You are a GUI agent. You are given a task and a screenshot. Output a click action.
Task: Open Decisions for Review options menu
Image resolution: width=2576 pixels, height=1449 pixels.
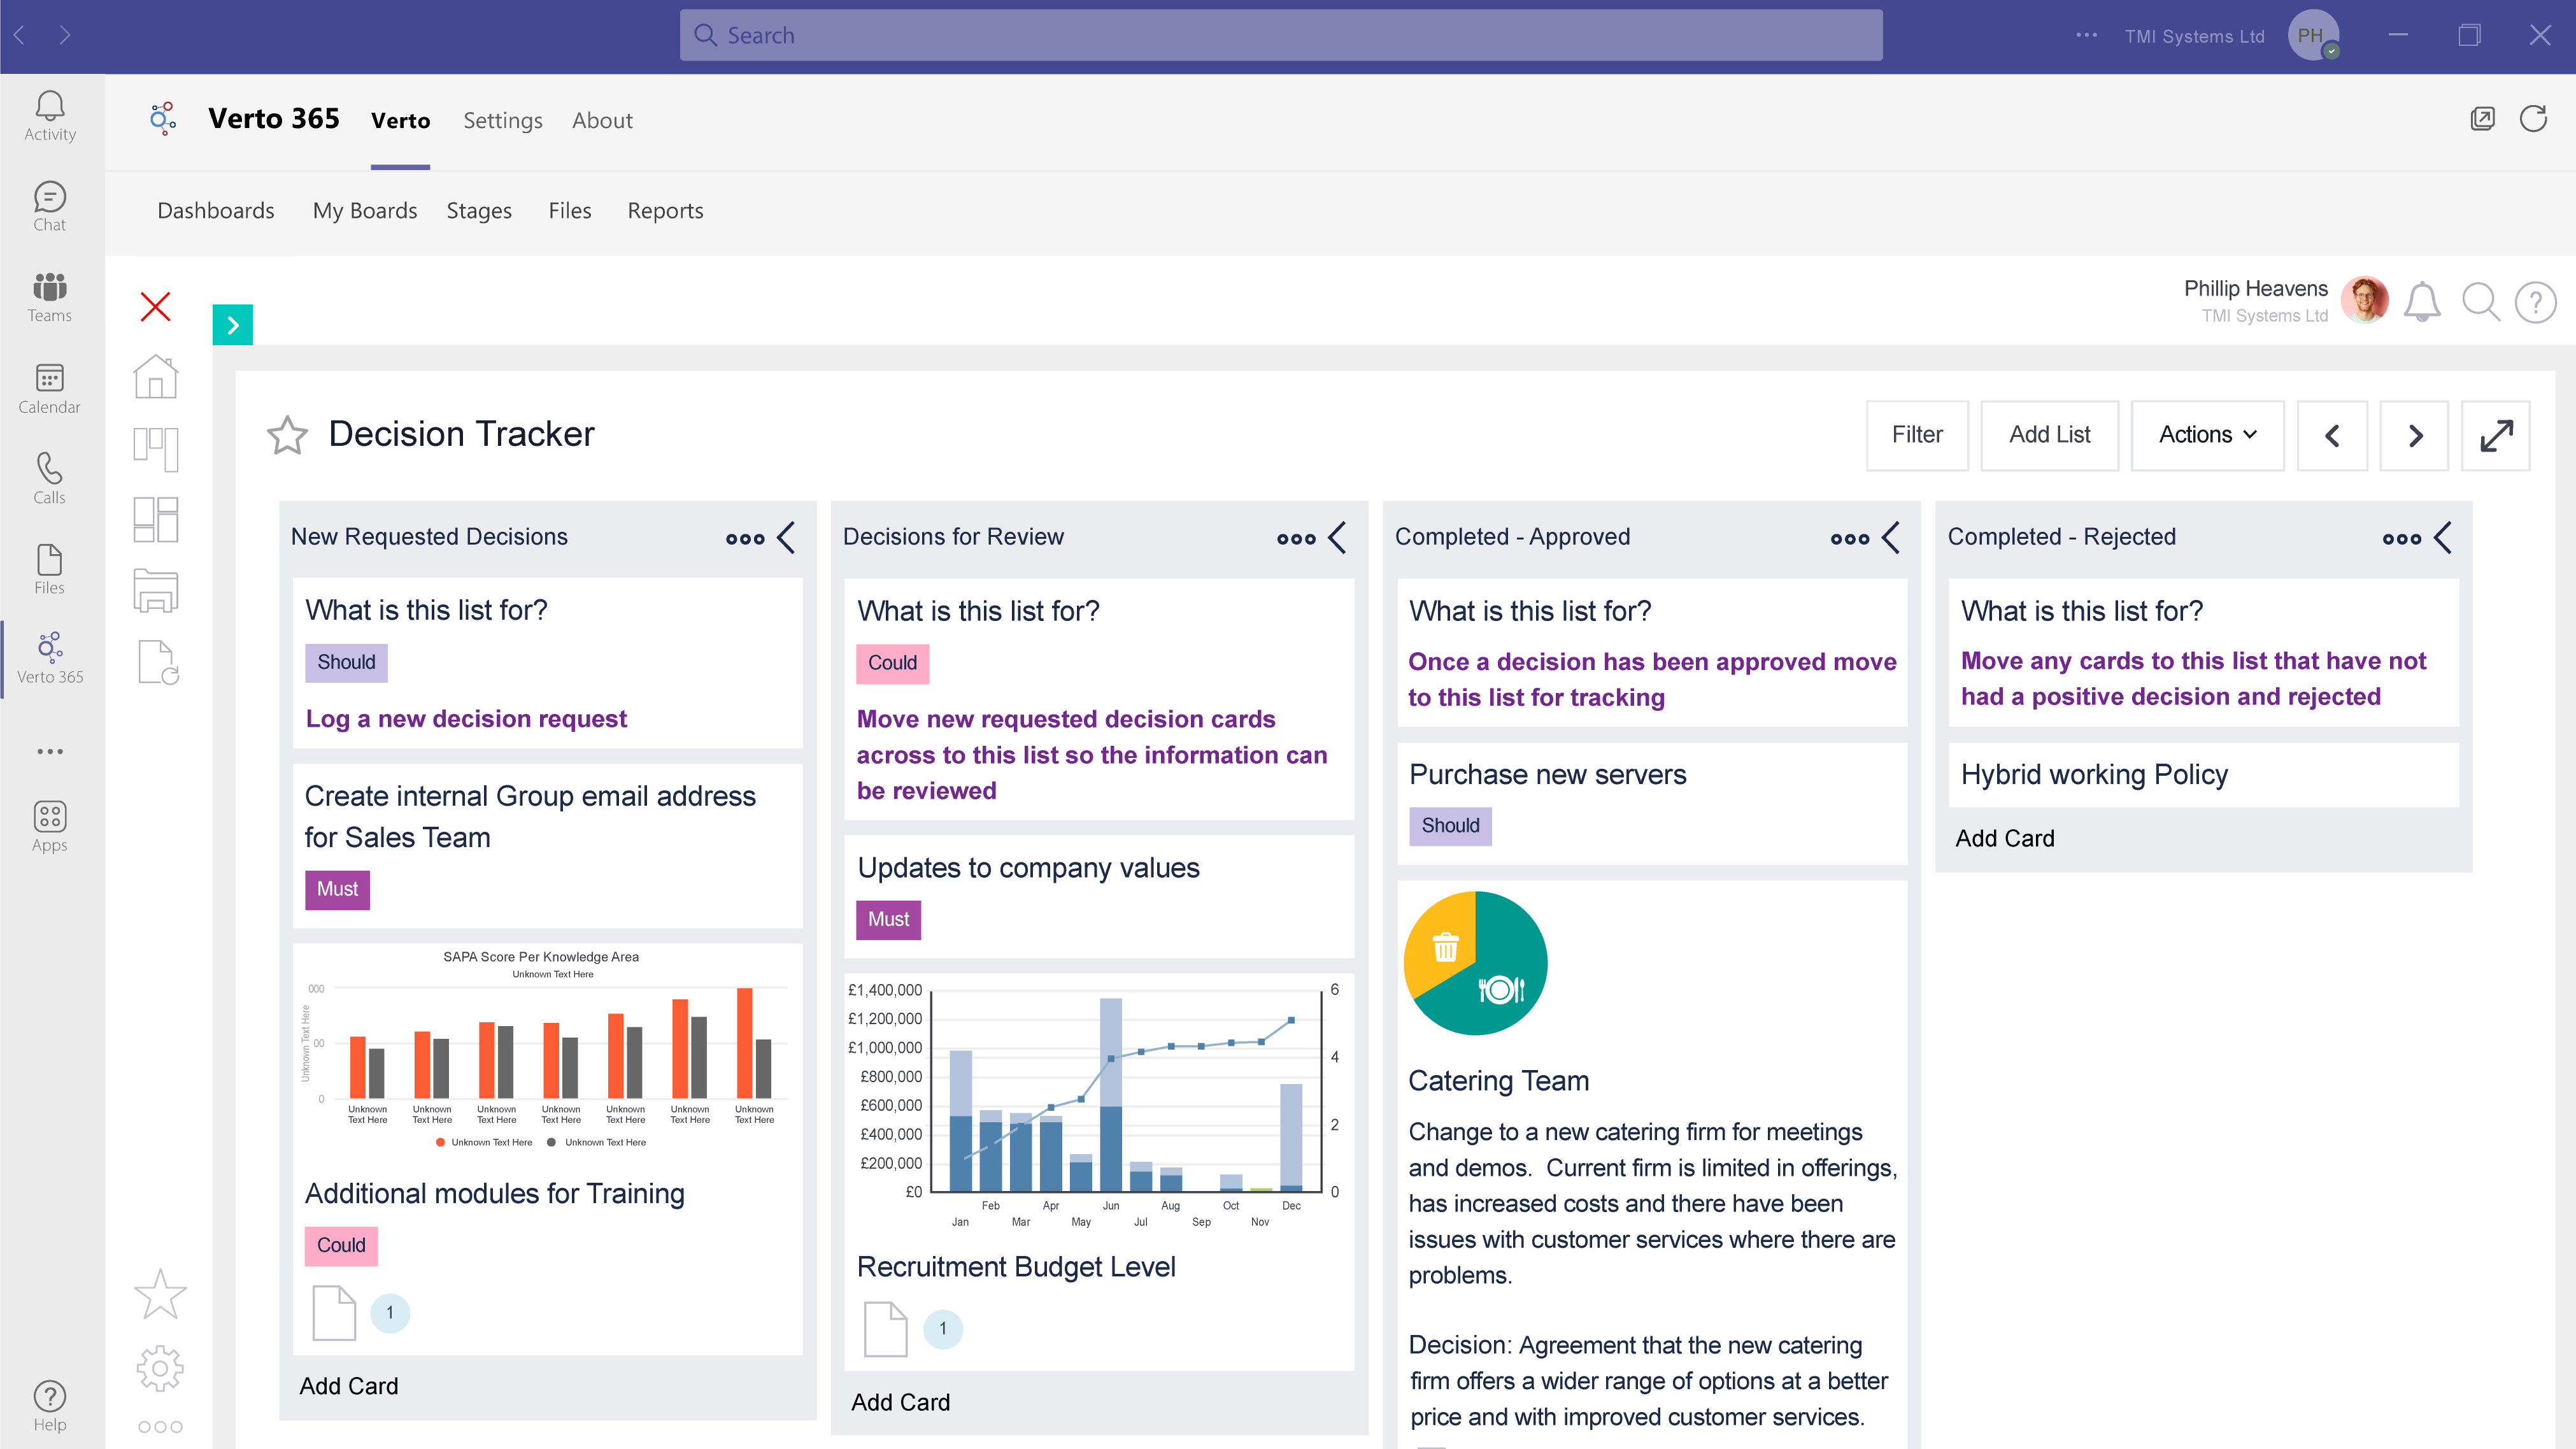1296,538
